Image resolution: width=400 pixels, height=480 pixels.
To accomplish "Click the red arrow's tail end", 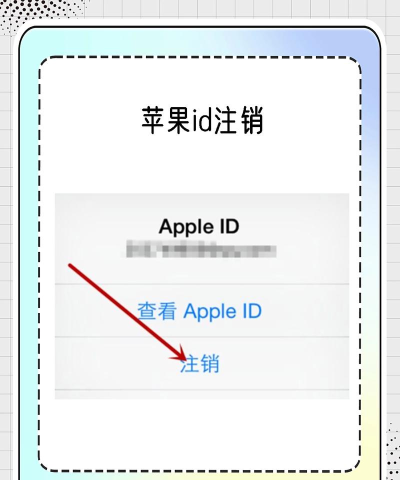I will [x=70, y=266].
